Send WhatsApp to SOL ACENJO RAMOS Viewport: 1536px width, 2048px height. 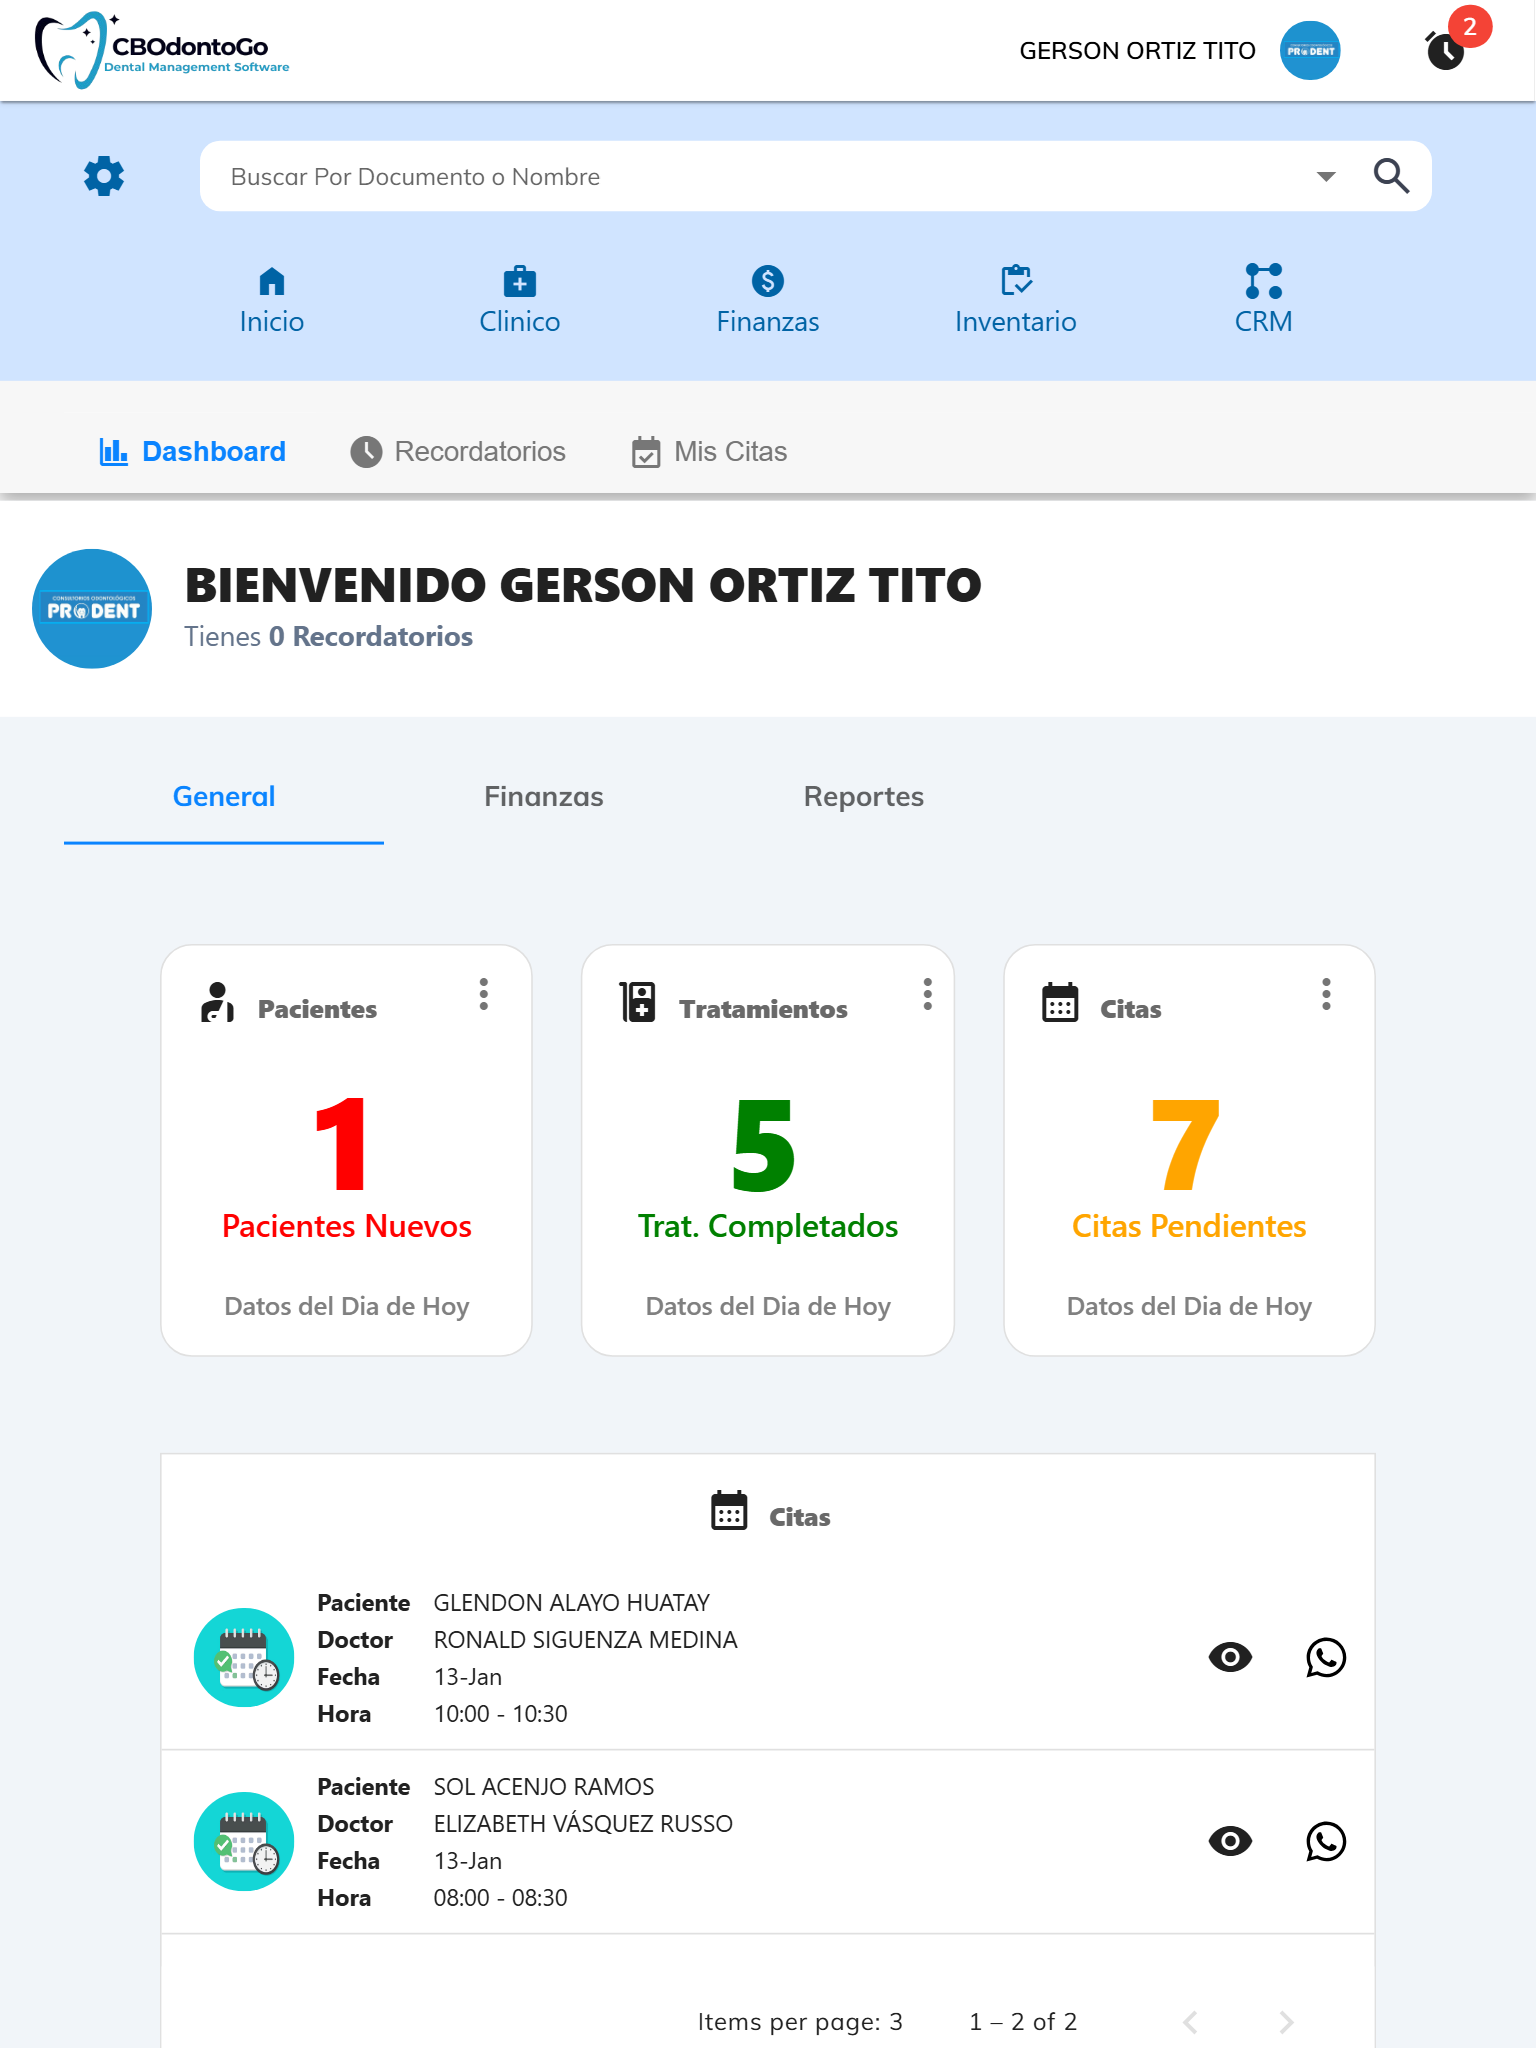(x=1326, y=1841)
